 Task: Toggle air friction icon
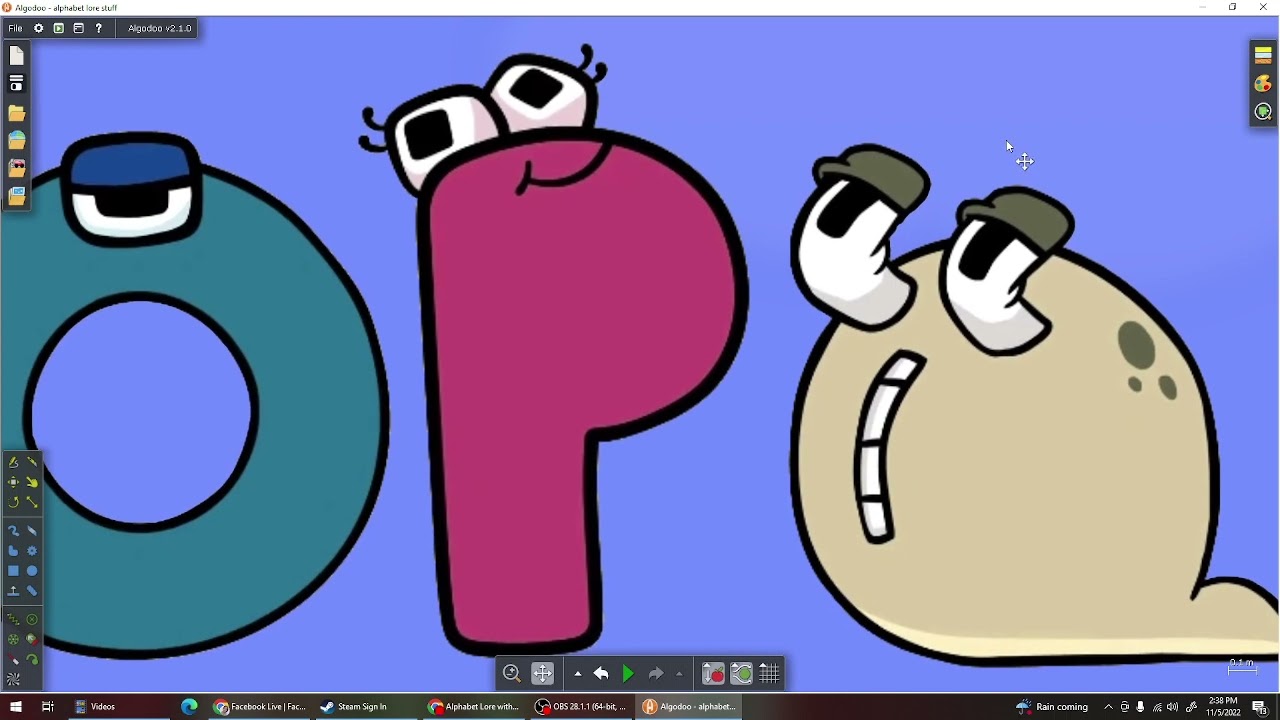(741, 673)
